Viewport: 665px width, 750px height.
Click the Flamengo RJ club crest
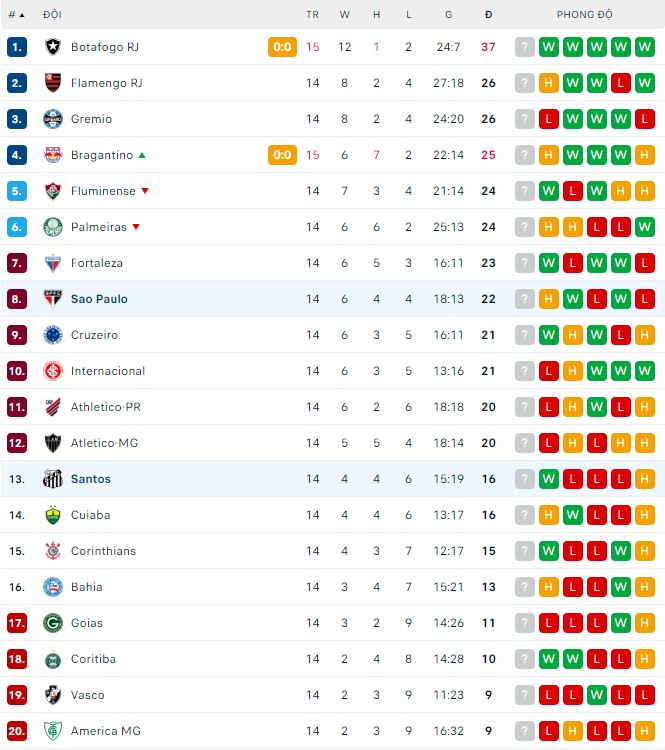[x=53, y=83]
